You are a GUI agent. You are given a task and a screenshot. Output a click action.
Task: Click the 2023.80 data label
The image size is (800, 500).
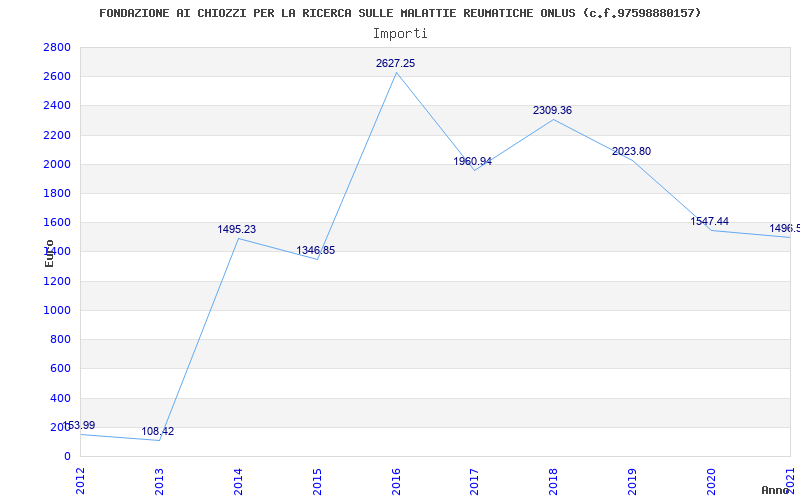pyautogui.click(x=632, y=152)
